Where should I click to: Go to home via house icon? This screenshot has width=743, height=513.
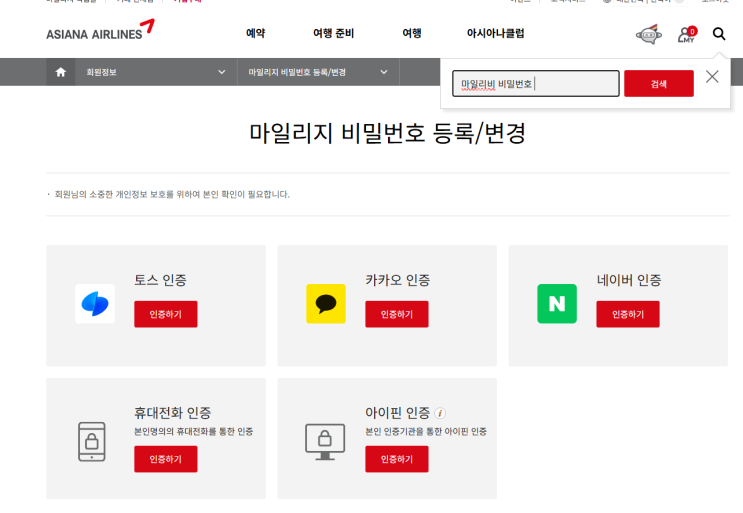coord(61,72)
